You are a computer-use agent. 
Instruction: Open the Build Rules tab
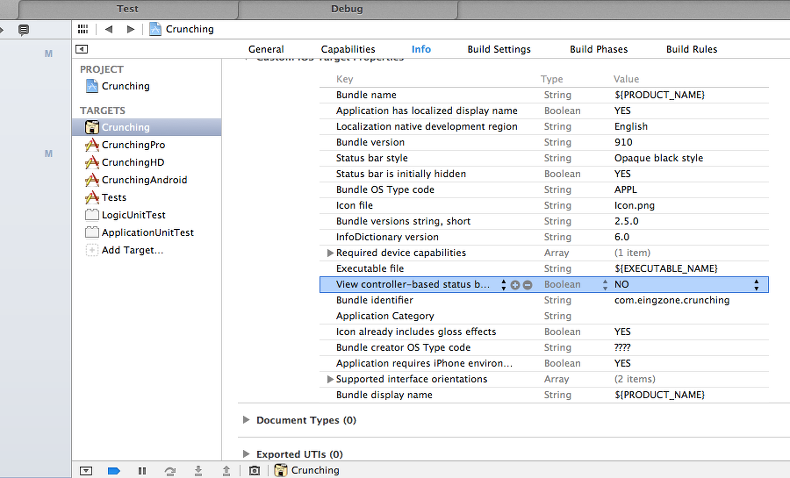pyautogui.click(x=691, y=49)
